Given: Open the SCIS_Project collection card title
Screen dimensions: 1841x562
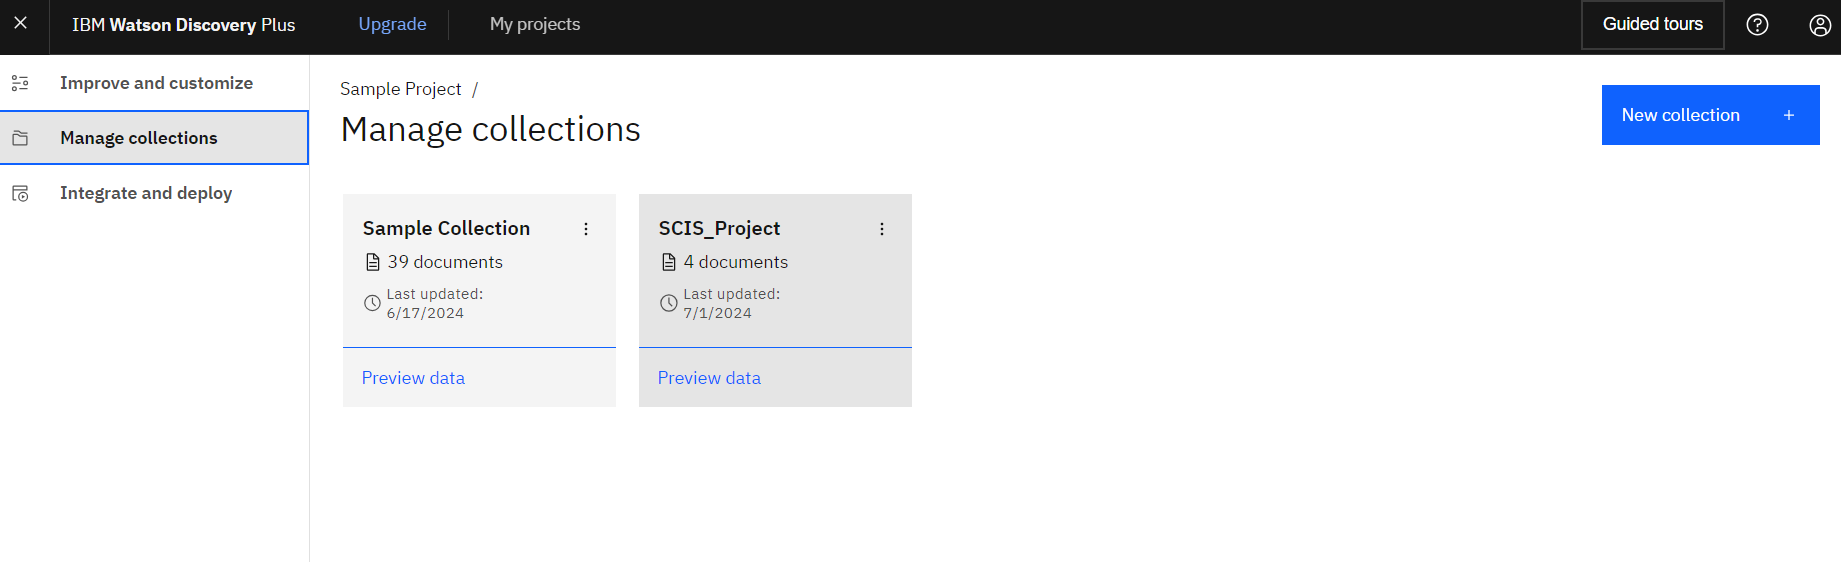Looking at the screenshot, I should pyautogui.click(x=719, y=228).
